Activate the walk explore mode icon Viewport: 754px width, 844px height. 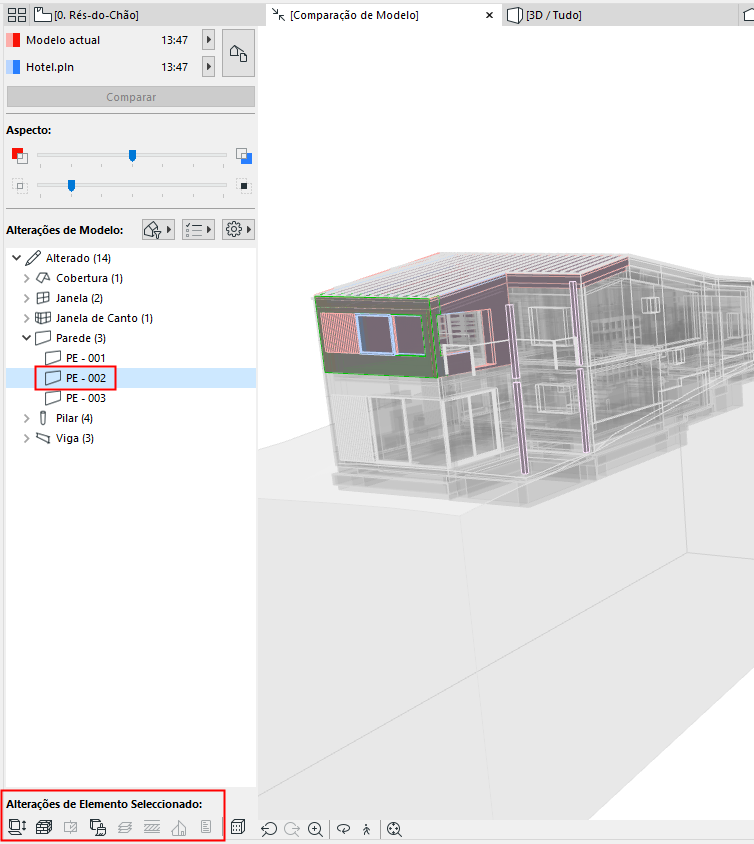click(x=367, y=829)
